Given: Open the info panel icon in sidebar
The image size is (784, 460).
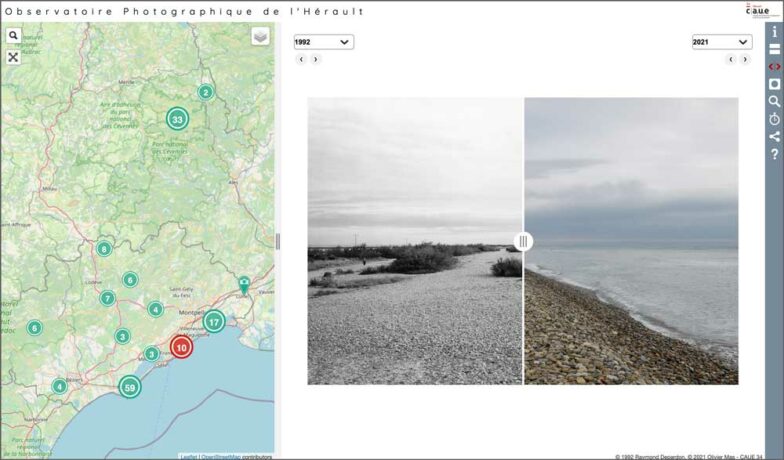Looking at the screenshot, I should pyautogui.click(x=774, y=32).
